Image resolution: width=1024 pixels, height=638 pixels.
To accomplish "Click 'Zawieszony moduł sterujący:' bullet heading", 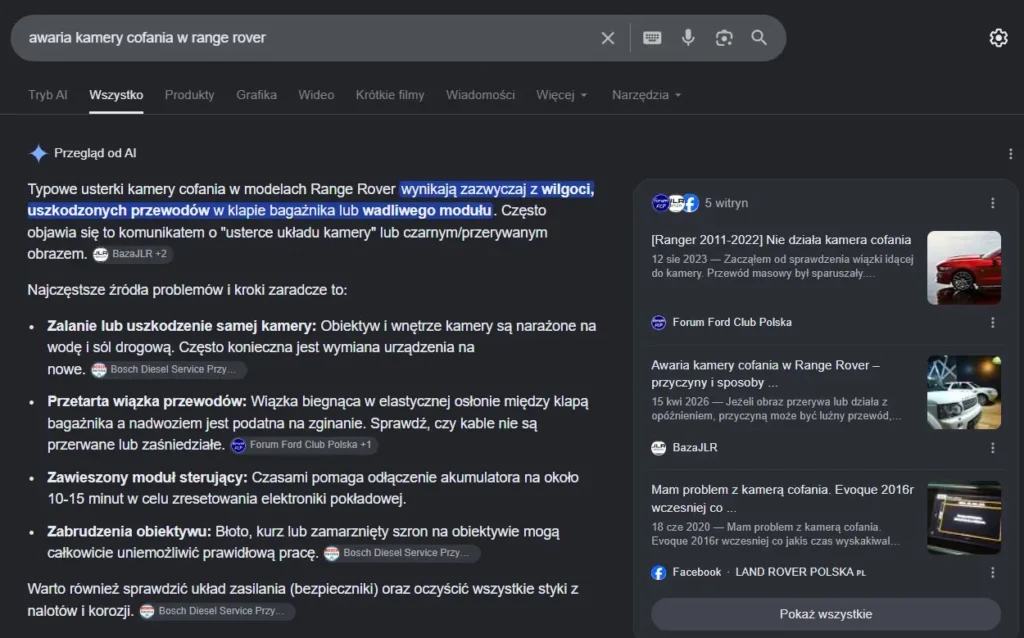I will point(148,478).
